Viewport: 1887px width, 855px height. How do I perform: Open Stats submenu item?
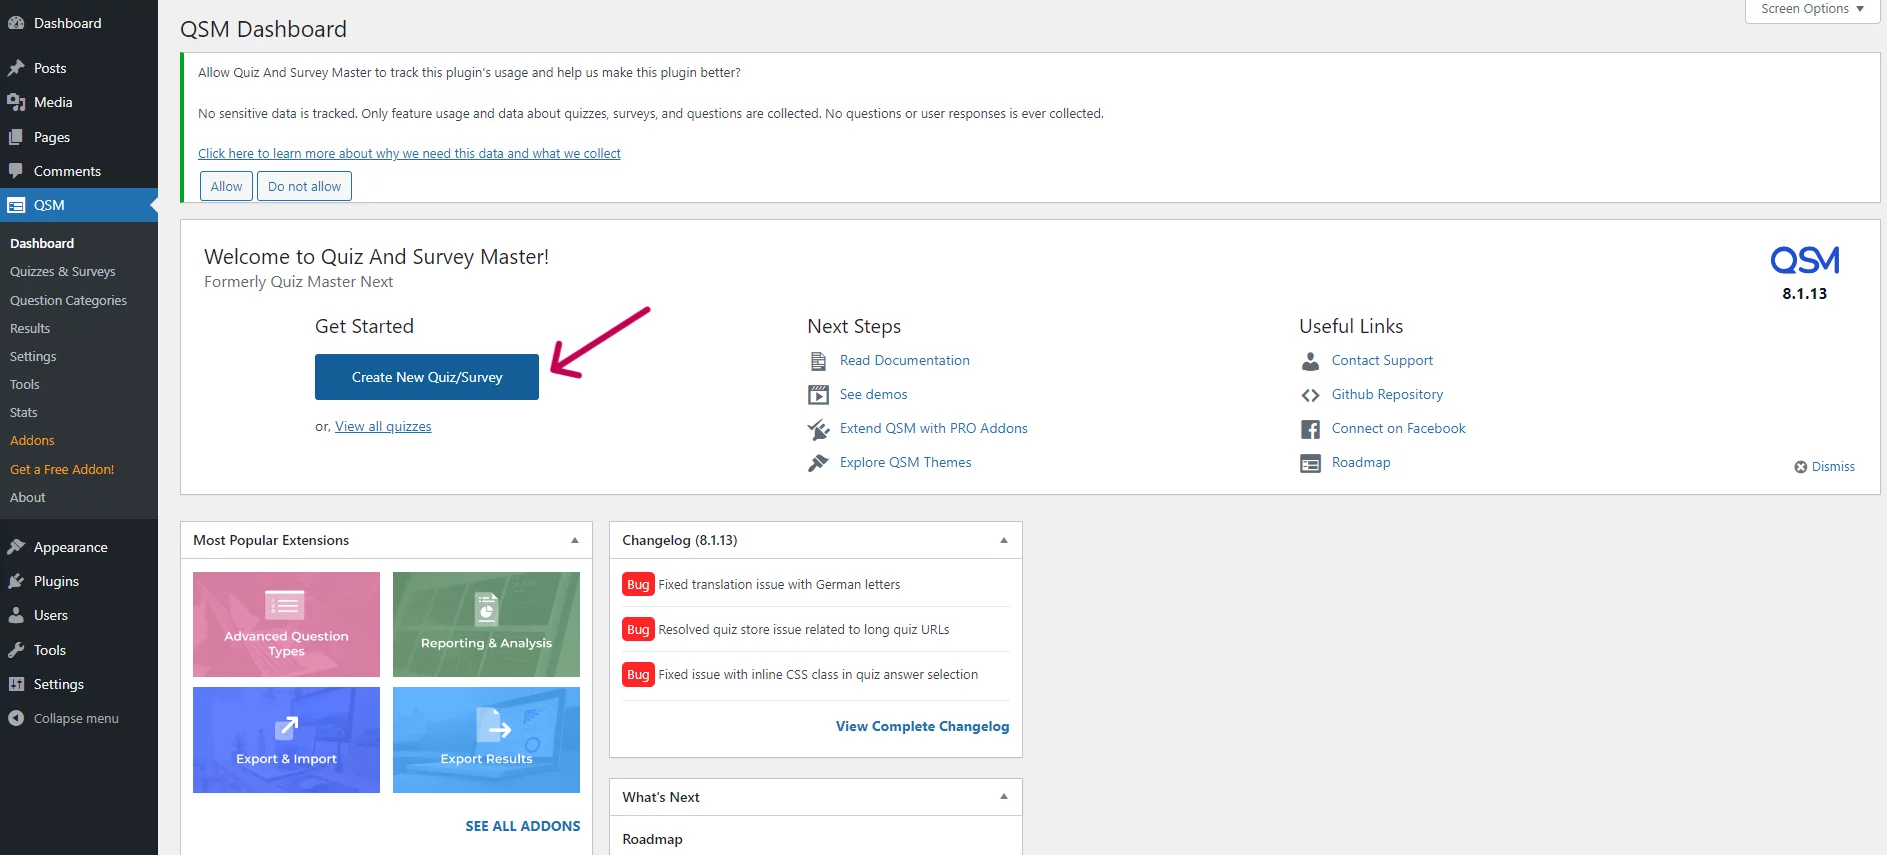point(24,413)
